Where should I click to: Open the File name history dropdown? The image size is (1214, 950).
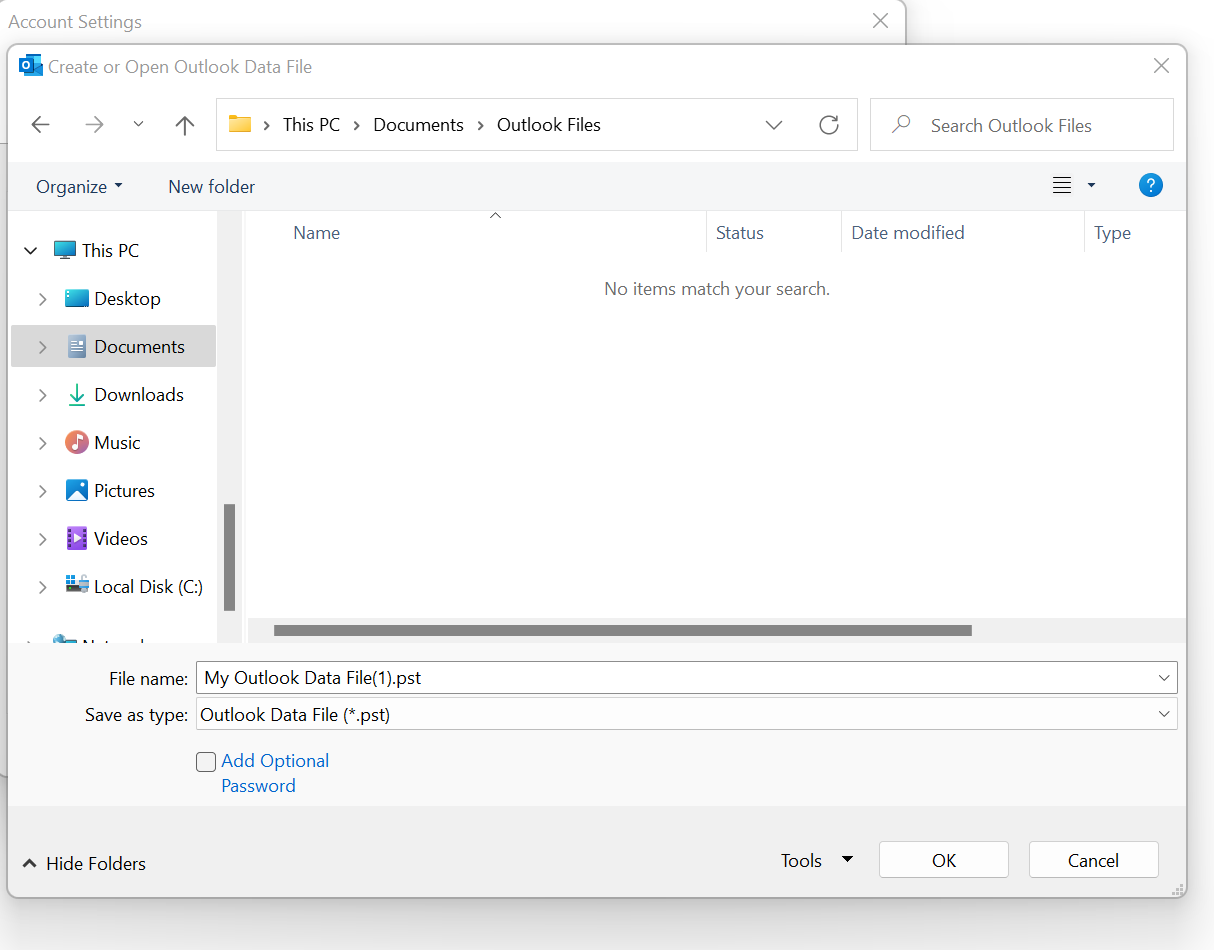click(1163, 677)
